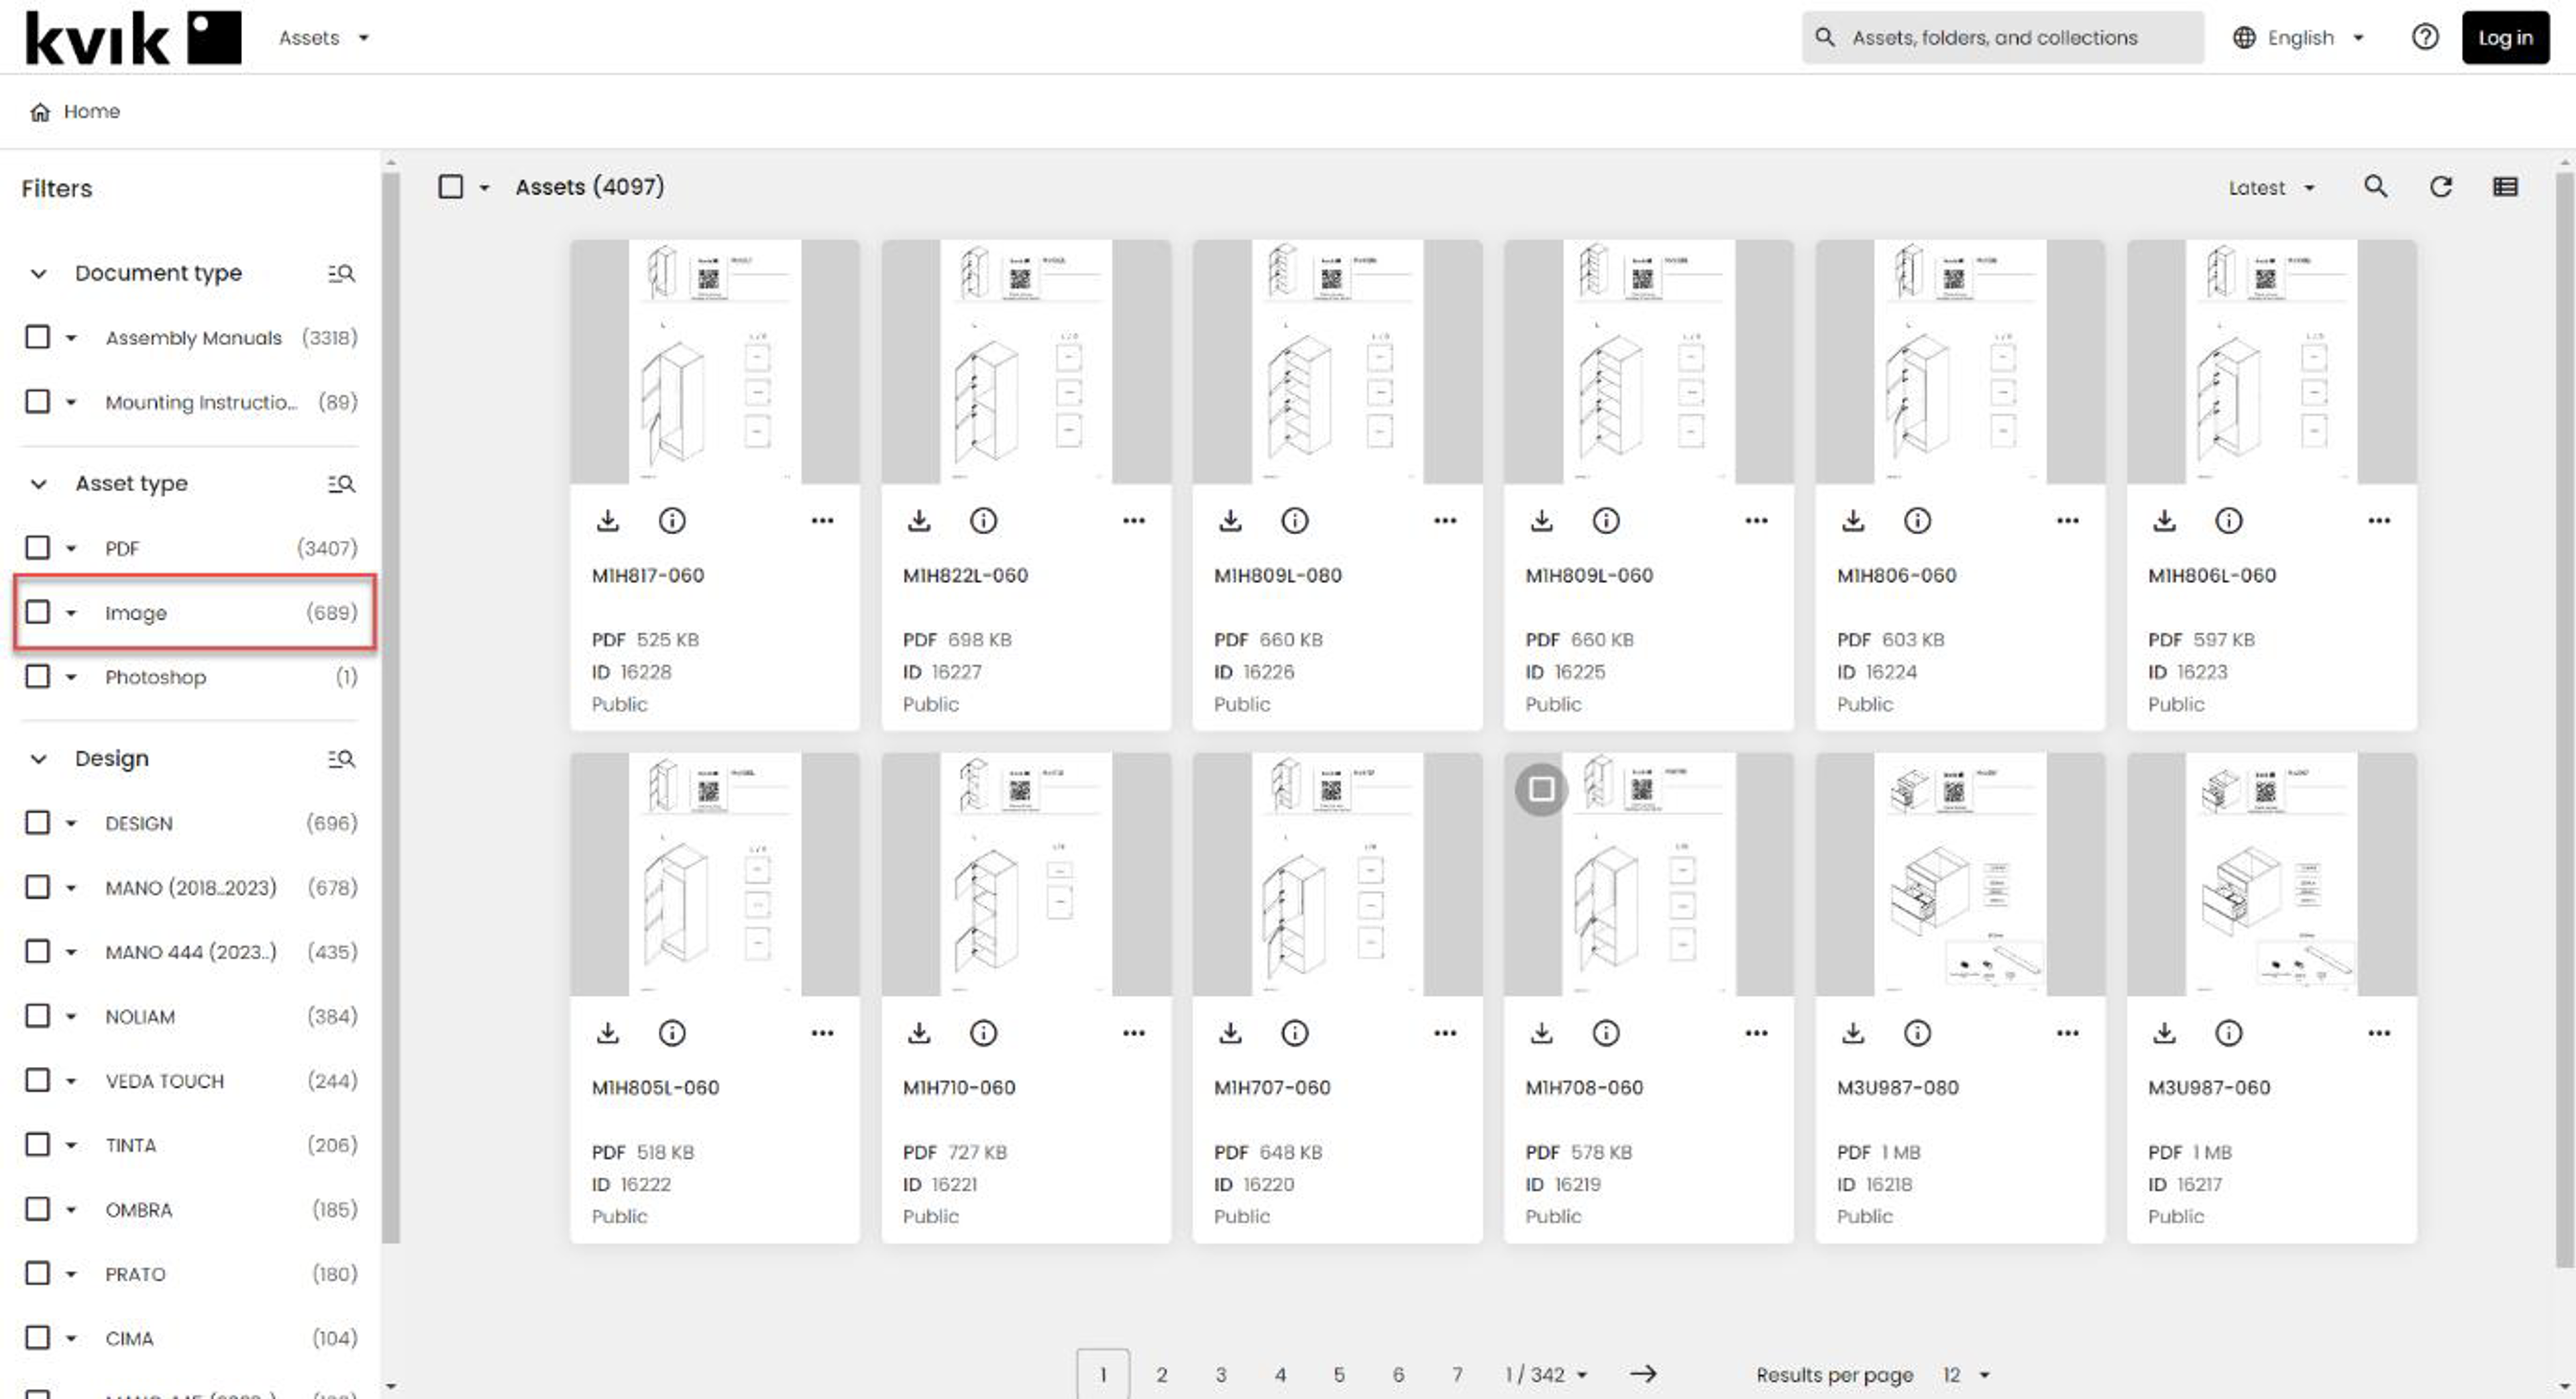Click the help question mark icon
Screen dimensions: 2576x1399
[x=2424, y=37]
